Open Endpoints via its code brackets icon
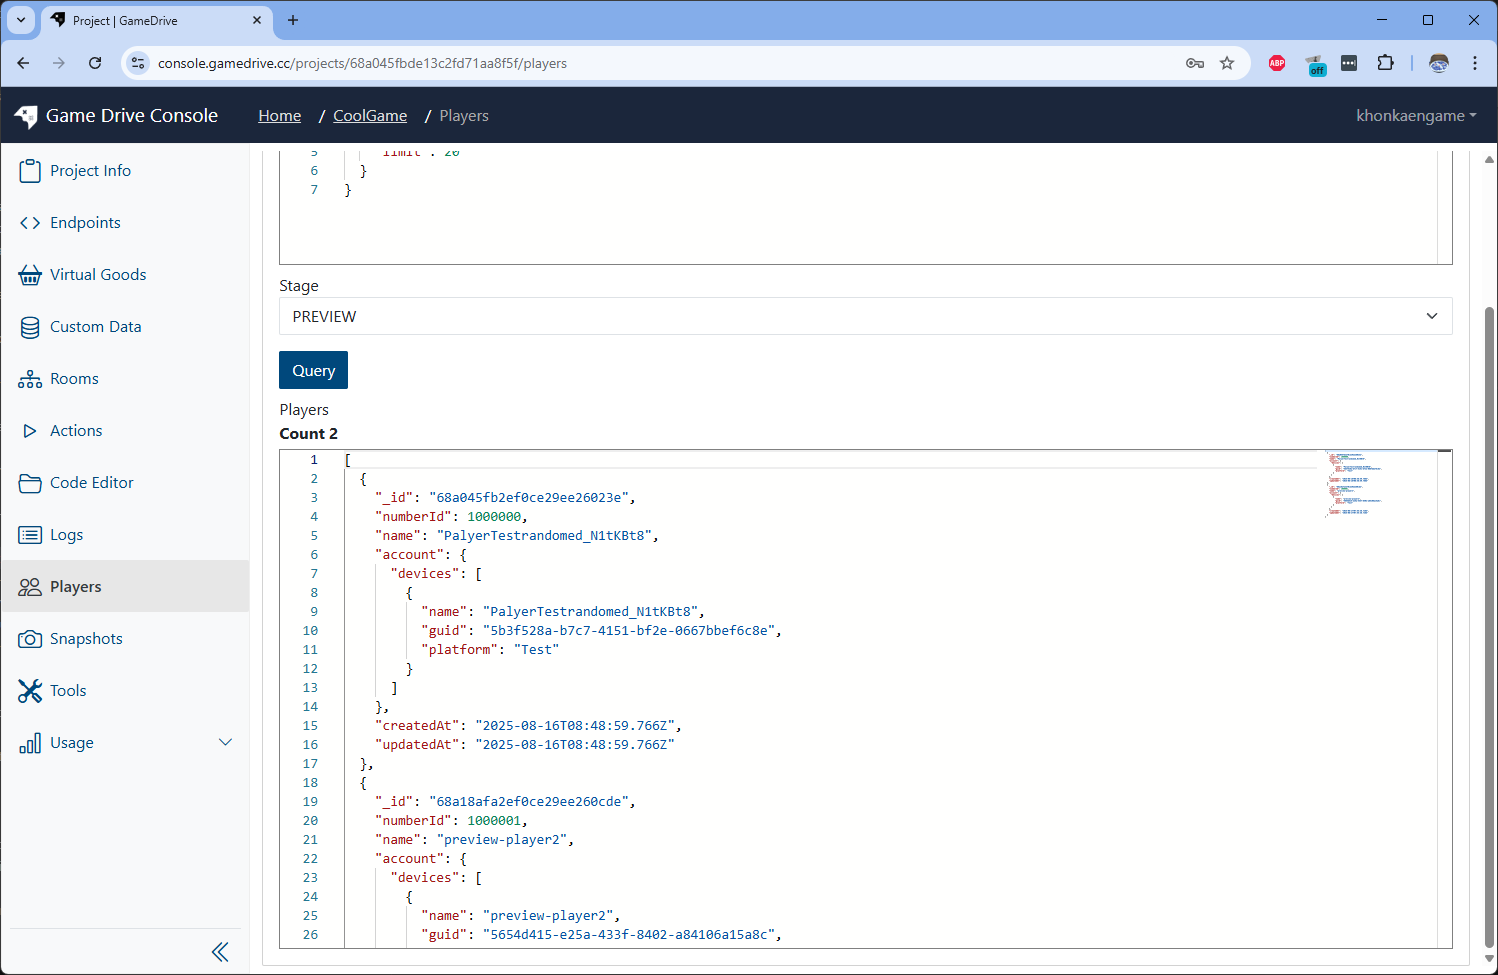 point(30,223)
